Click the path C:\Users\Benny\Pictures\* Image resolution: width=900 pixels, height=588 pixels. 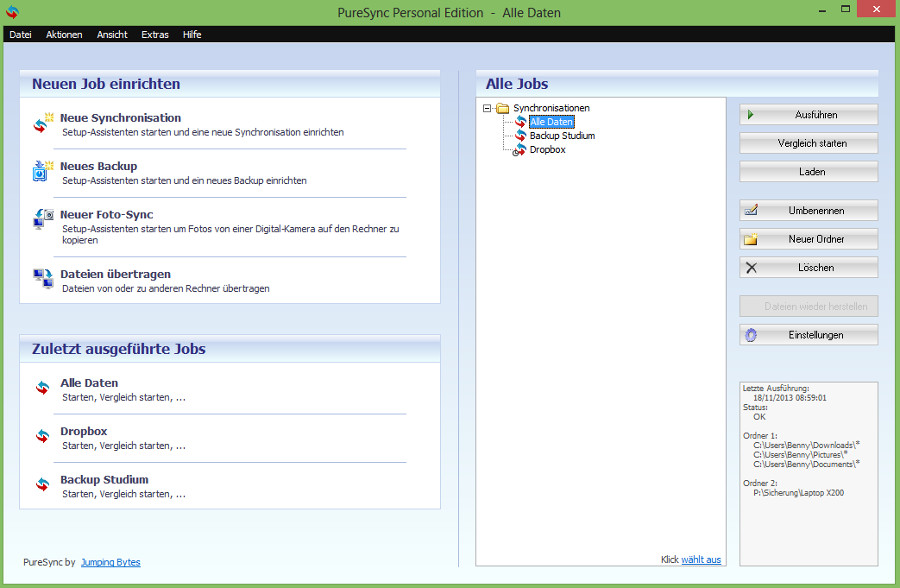point(800,454)
